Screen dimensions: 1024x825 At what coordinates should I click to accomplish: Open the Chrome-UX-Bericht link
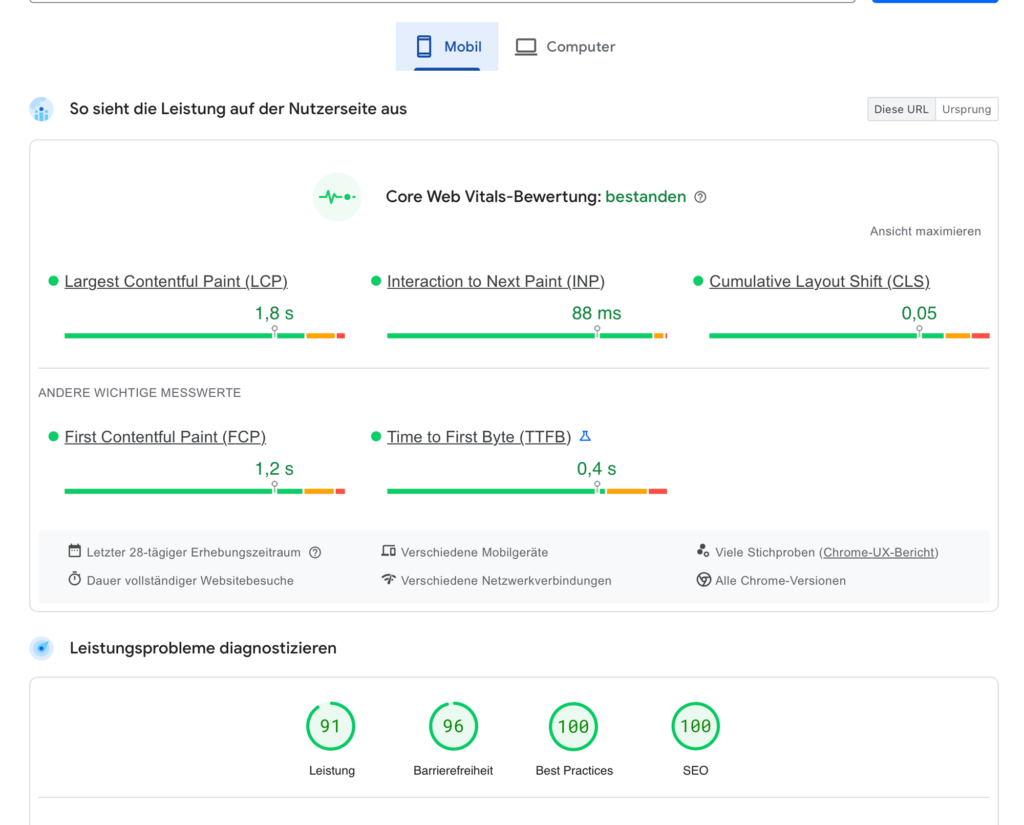pos(879,552)
